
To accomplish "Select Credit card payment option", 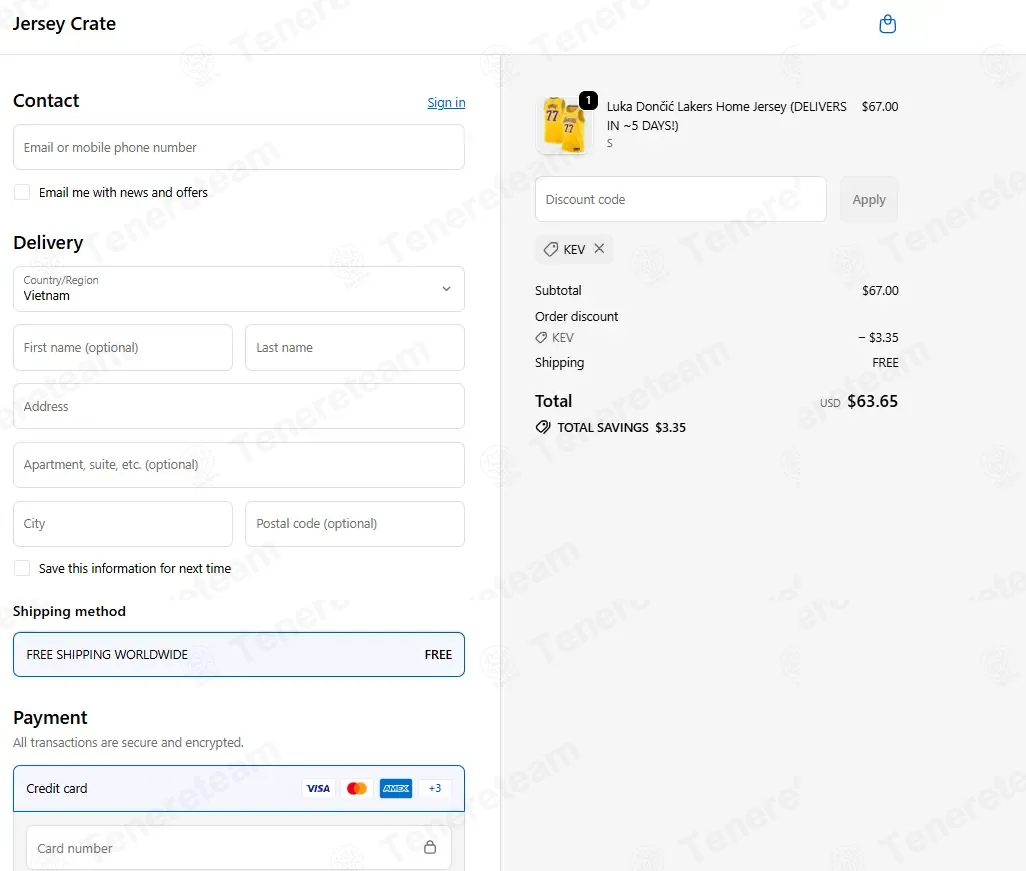I will (x=239, y=789).
